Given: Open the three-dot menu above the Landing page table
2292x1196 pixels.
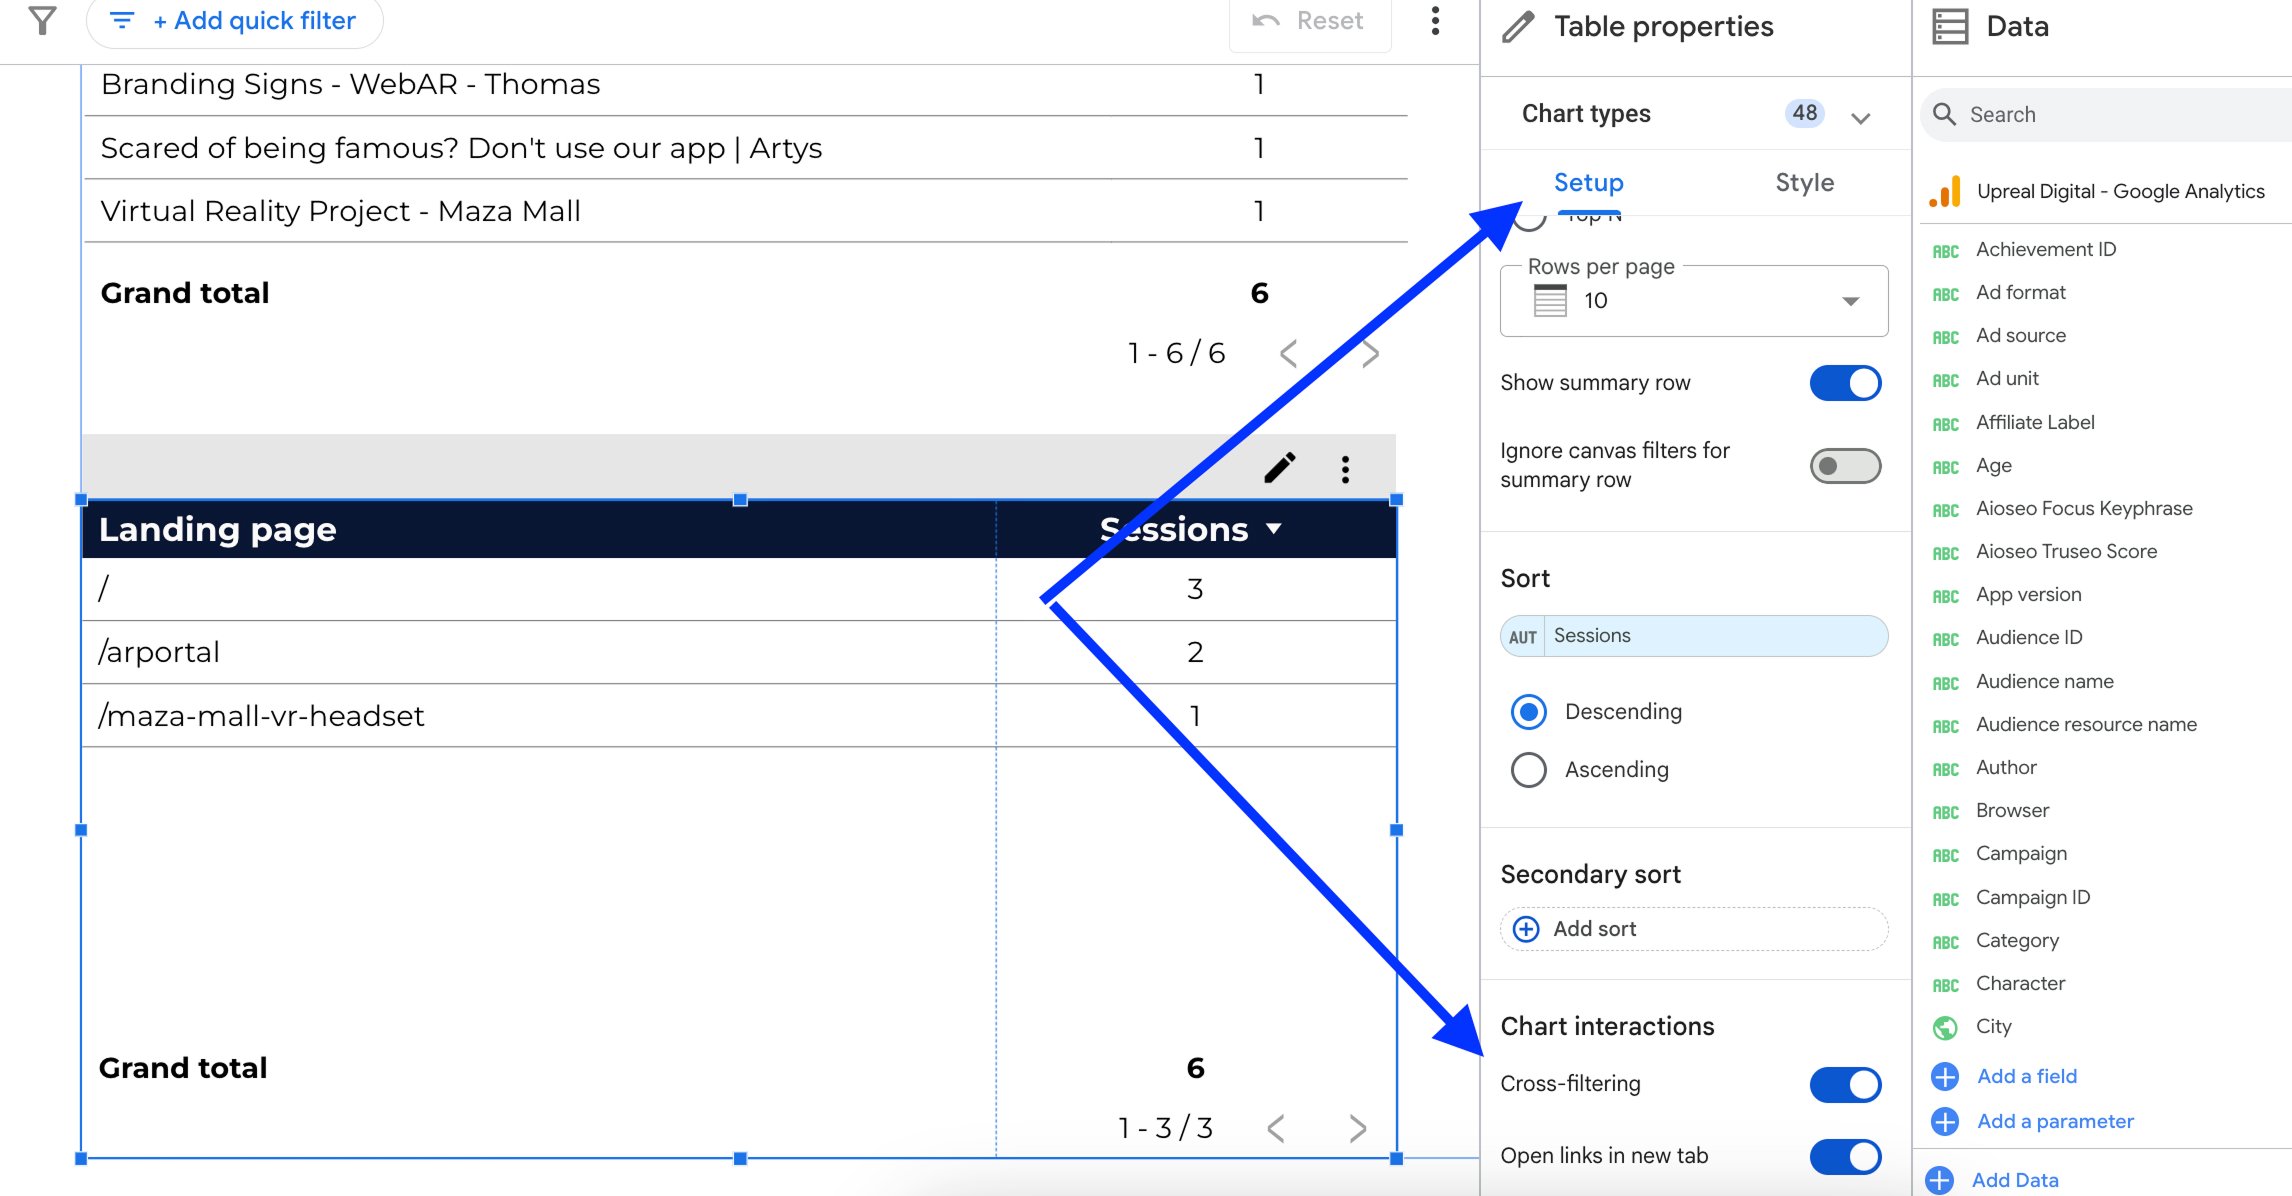Looking at the screenshot, I should [1345, 469].
